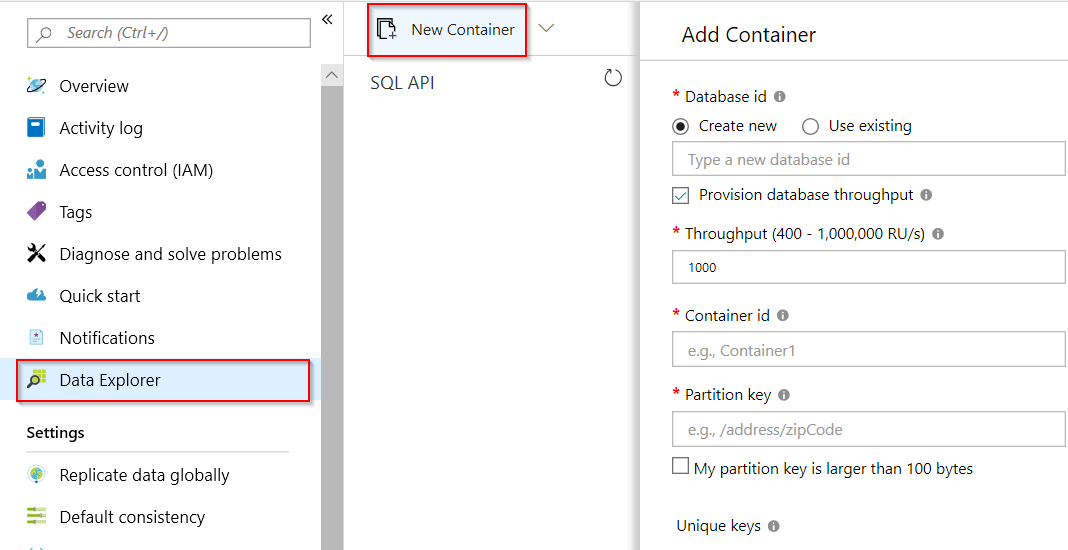Select Data Explorer in the menu

point(163,380)
